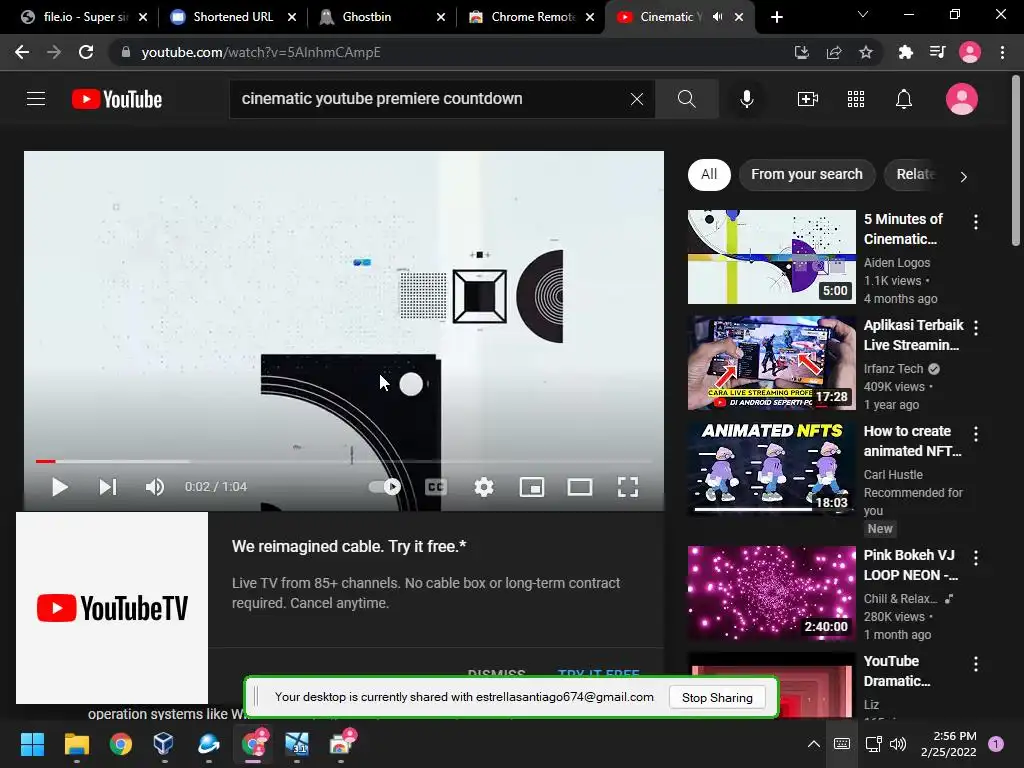Open File Explorer from taskbar

(76, 744)
